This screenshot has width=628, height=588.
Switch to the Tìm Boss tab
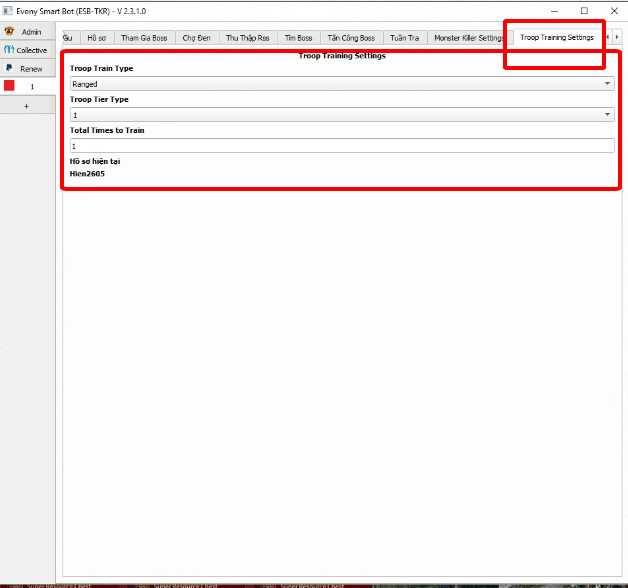click(298, 38)
